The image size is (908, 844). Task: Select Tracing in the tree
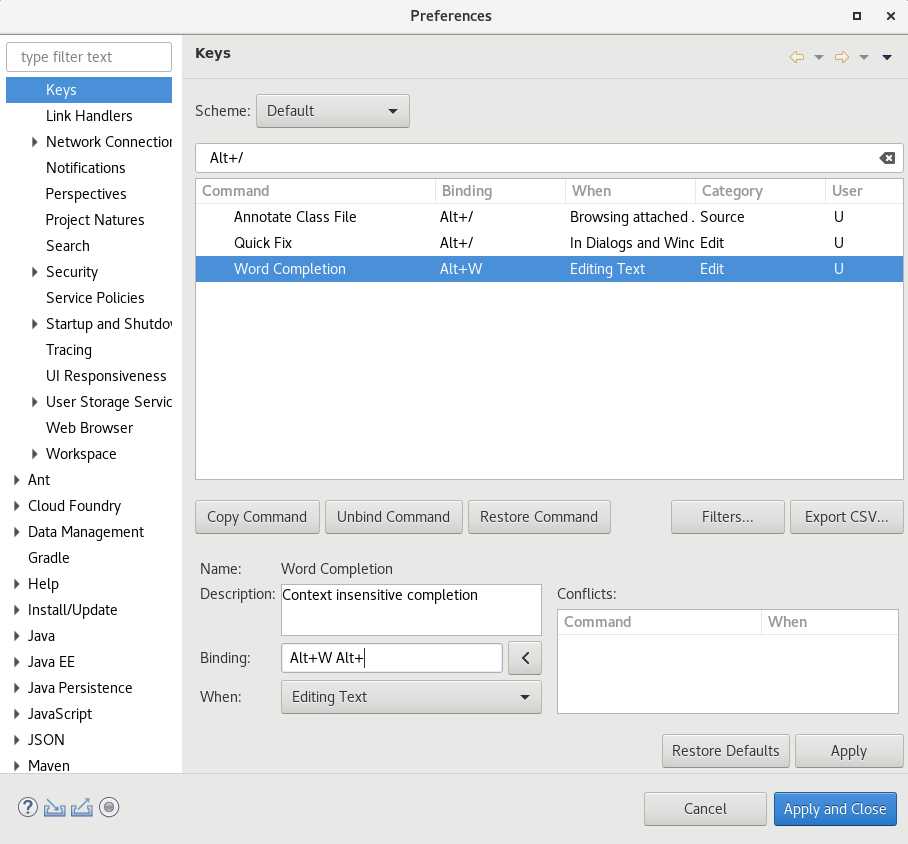(68, 350)
